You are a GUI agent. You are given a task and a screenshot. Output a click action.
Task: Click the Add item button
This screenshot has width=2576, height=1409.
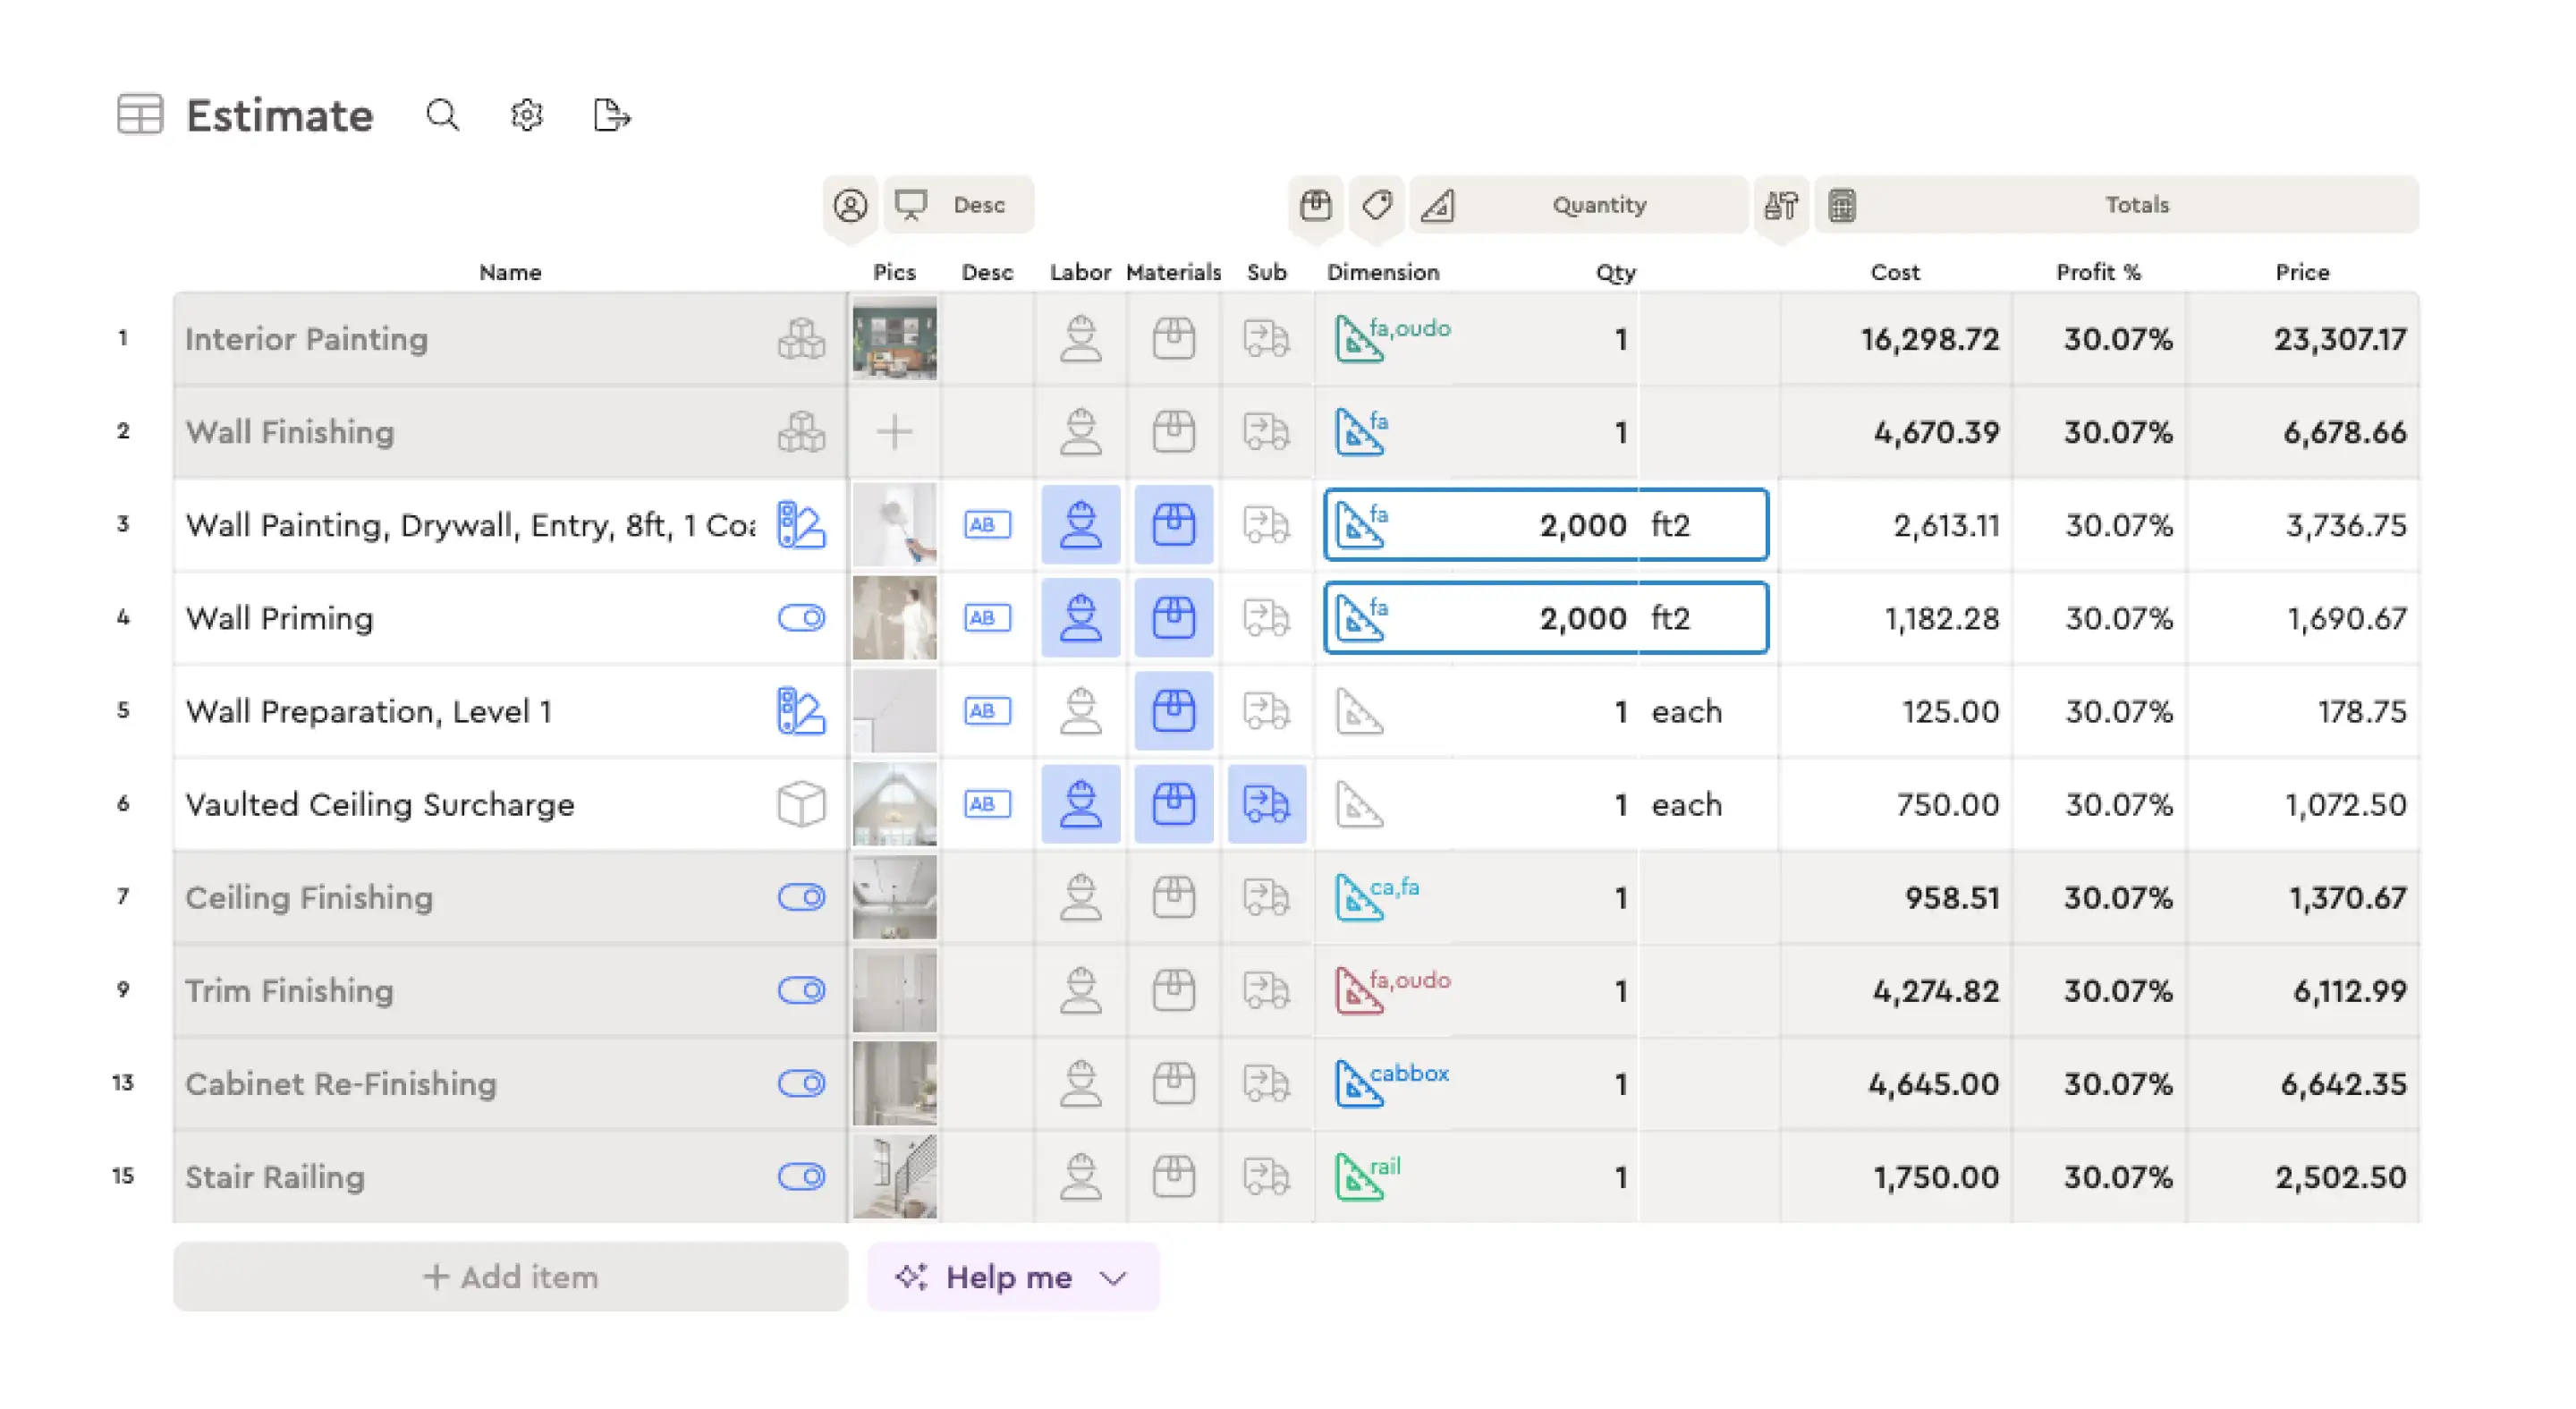coord(510,1277)
